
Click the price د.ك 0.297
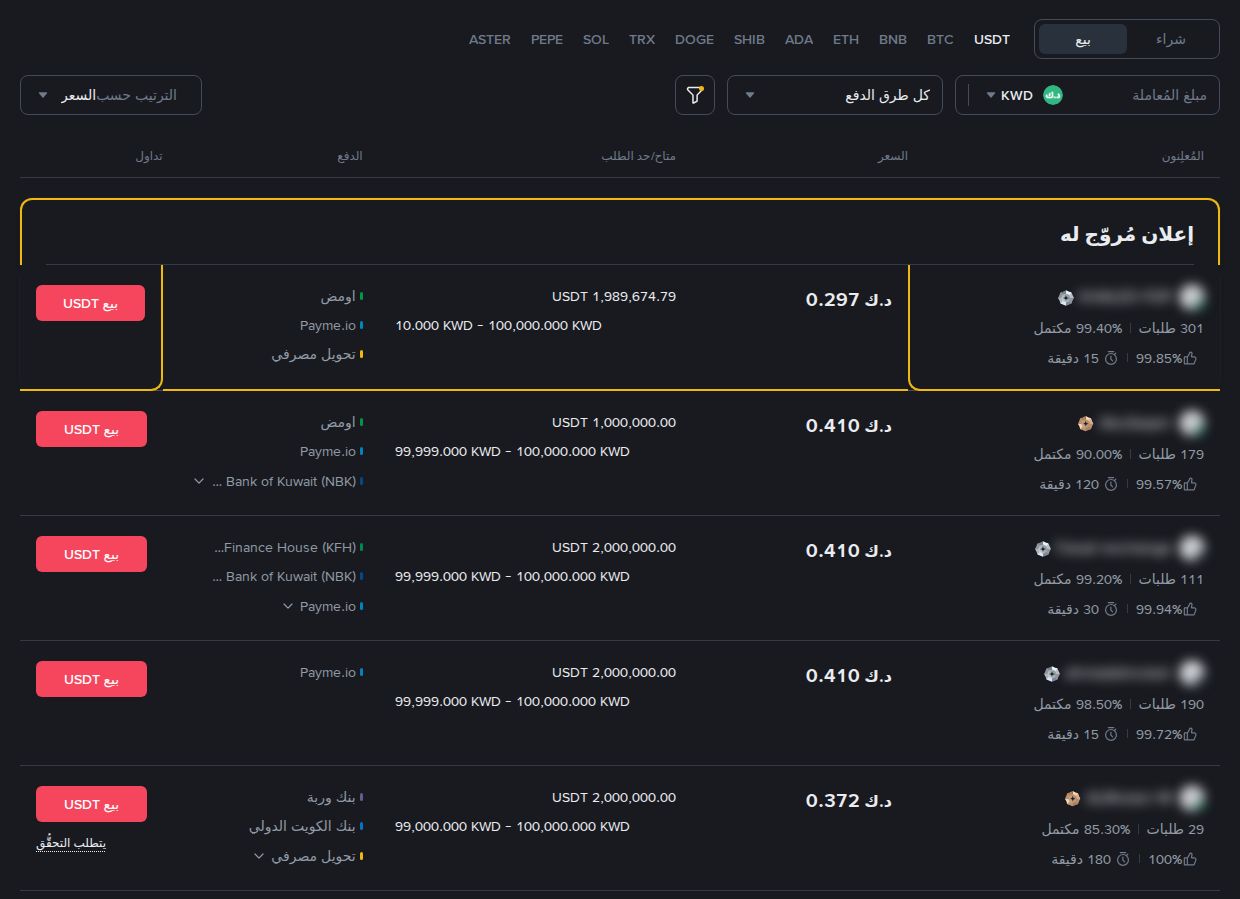pyautogui.click(x=849, y=299)
